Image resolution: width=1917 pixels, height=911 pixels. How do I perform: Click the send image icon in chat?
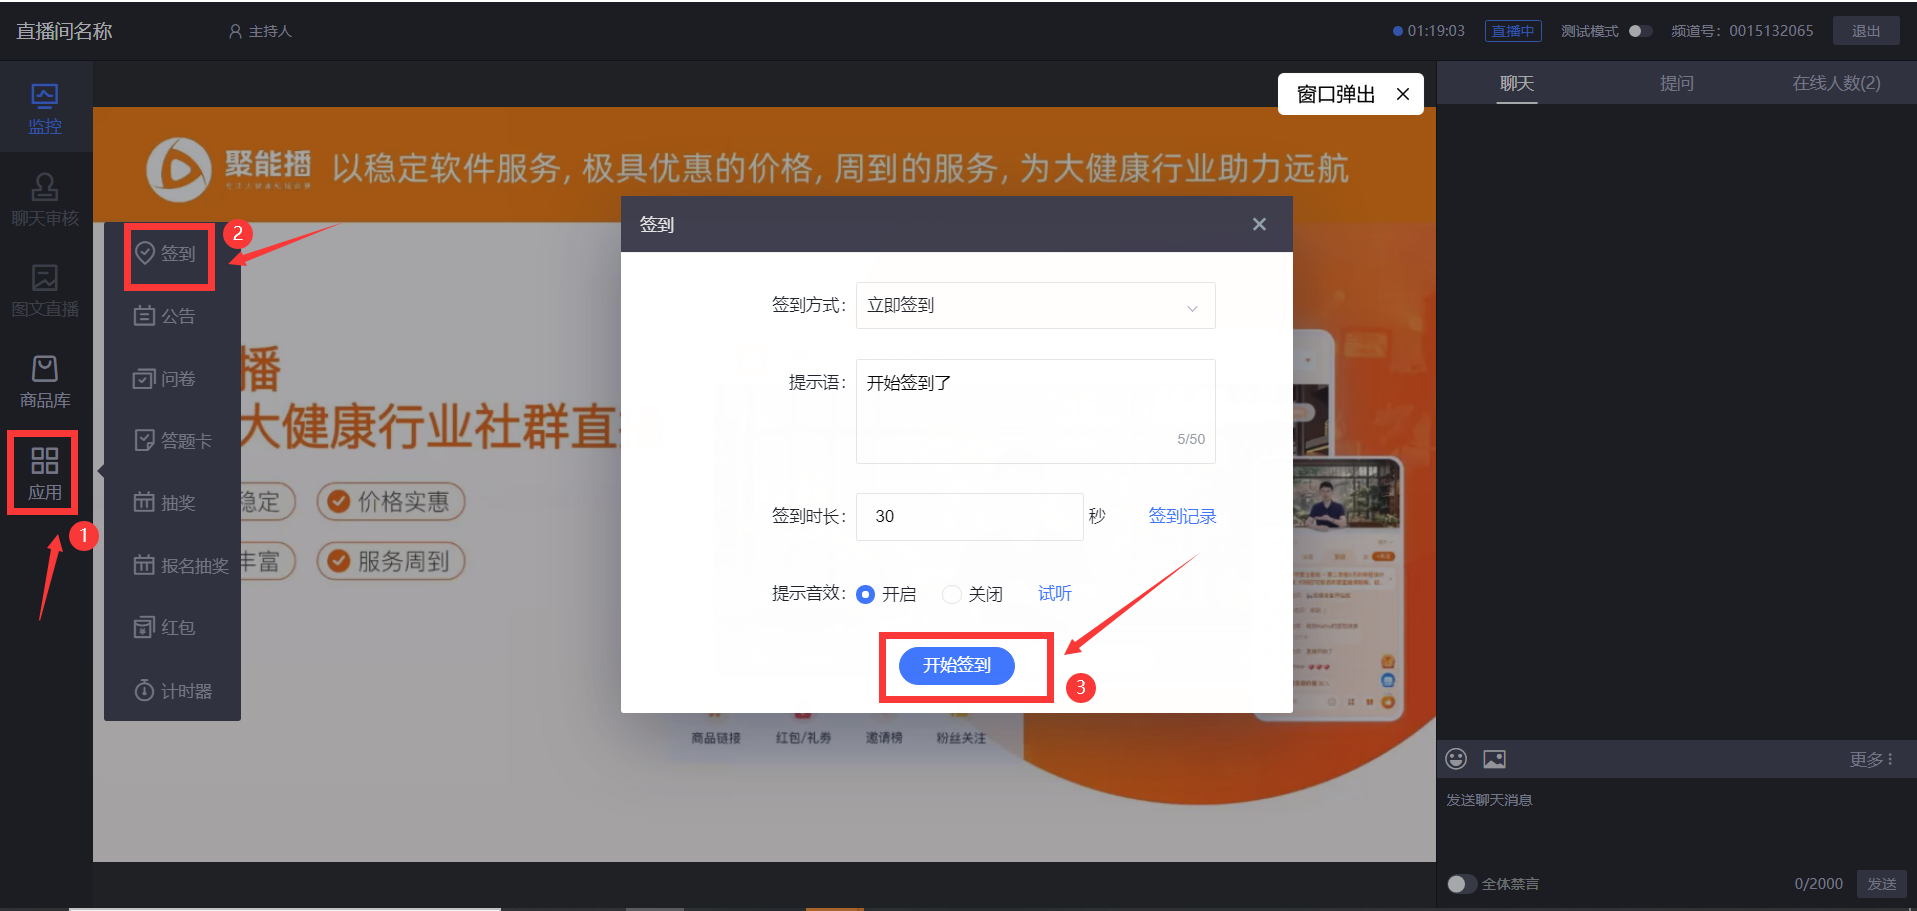tap(1494, 759)
